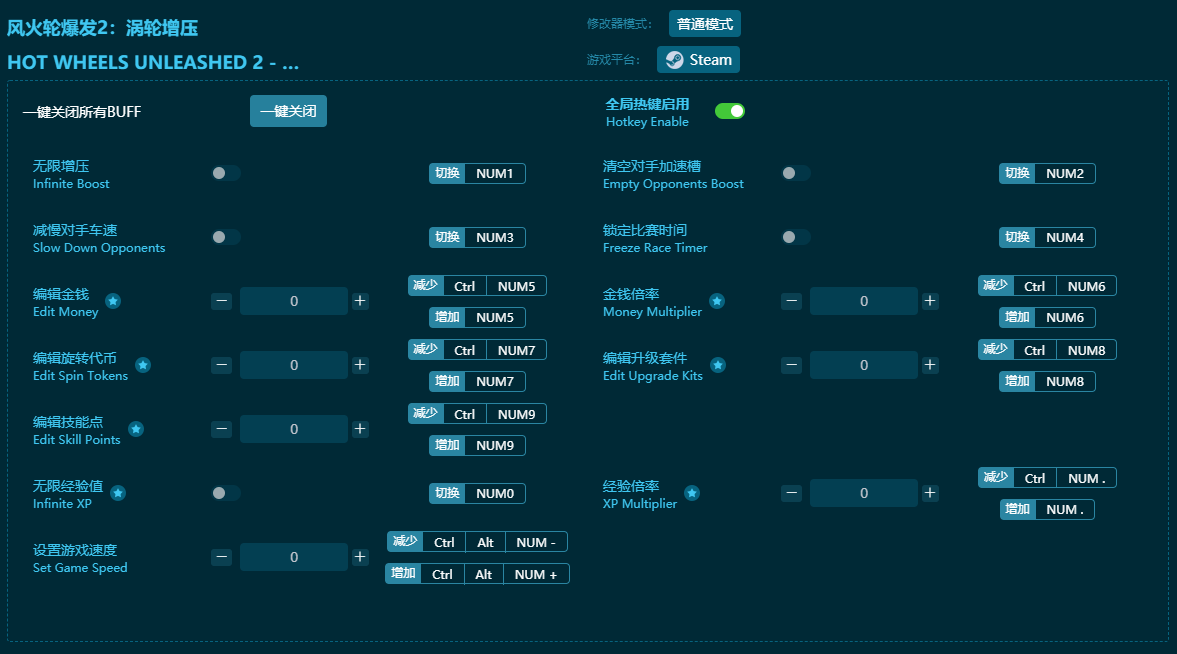Click the star icon beside Edit Money

click(113, 301)
